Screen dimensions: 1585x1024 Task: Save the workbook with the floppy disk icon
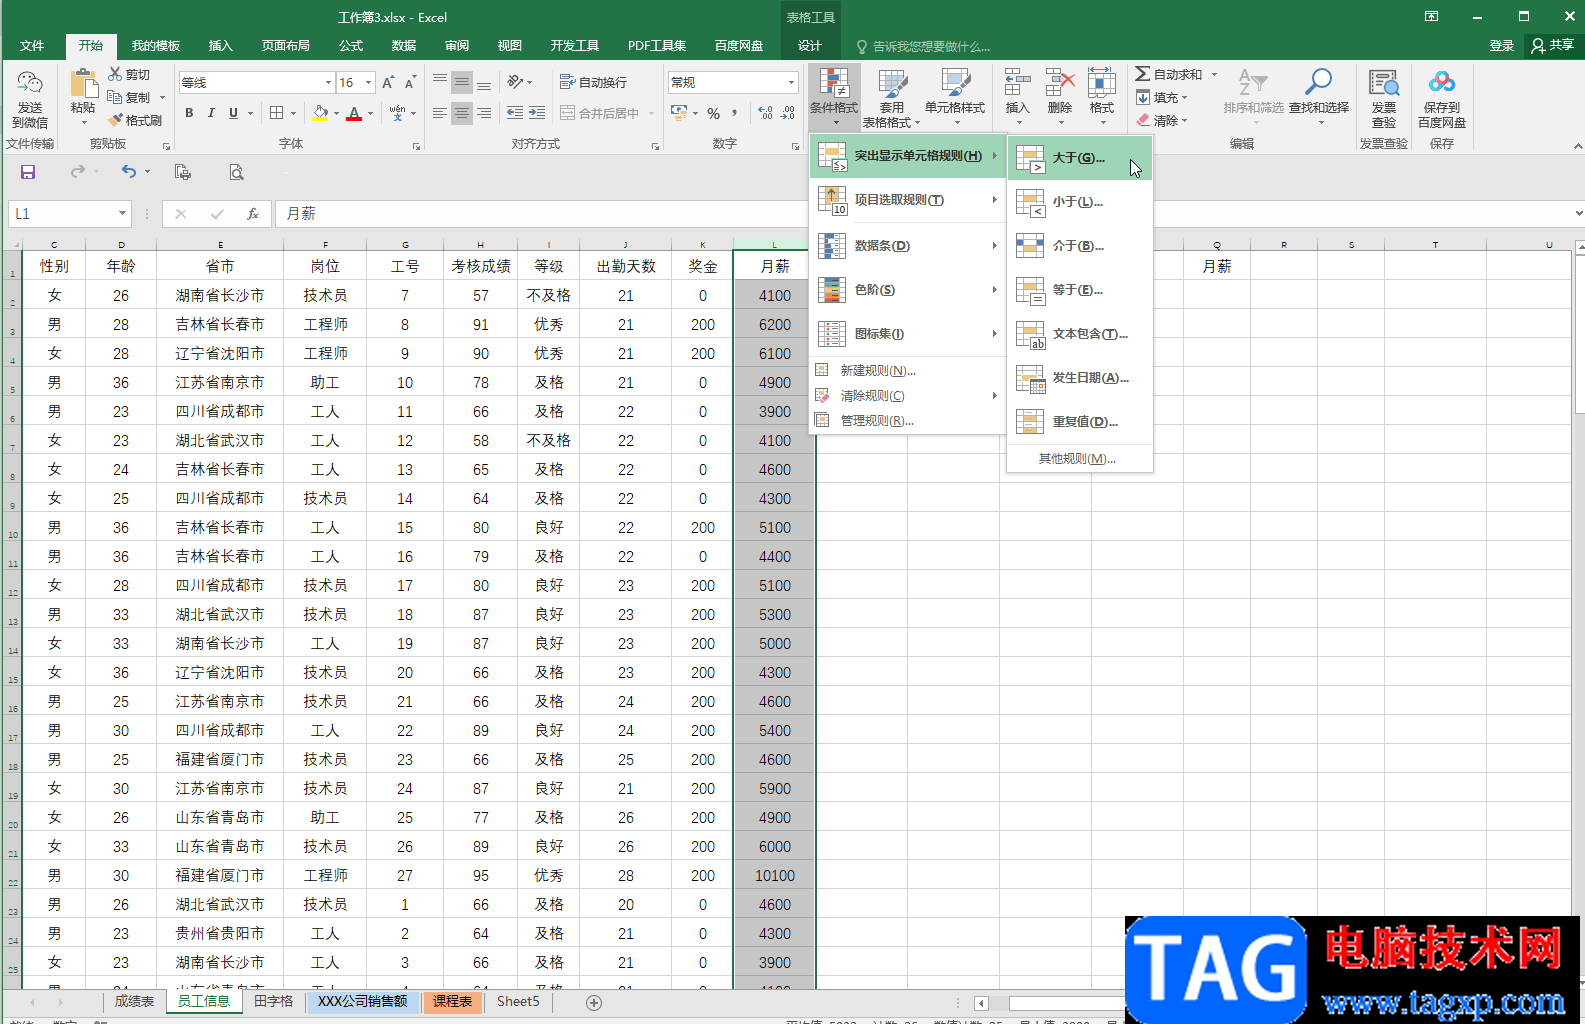click(28, 172)
